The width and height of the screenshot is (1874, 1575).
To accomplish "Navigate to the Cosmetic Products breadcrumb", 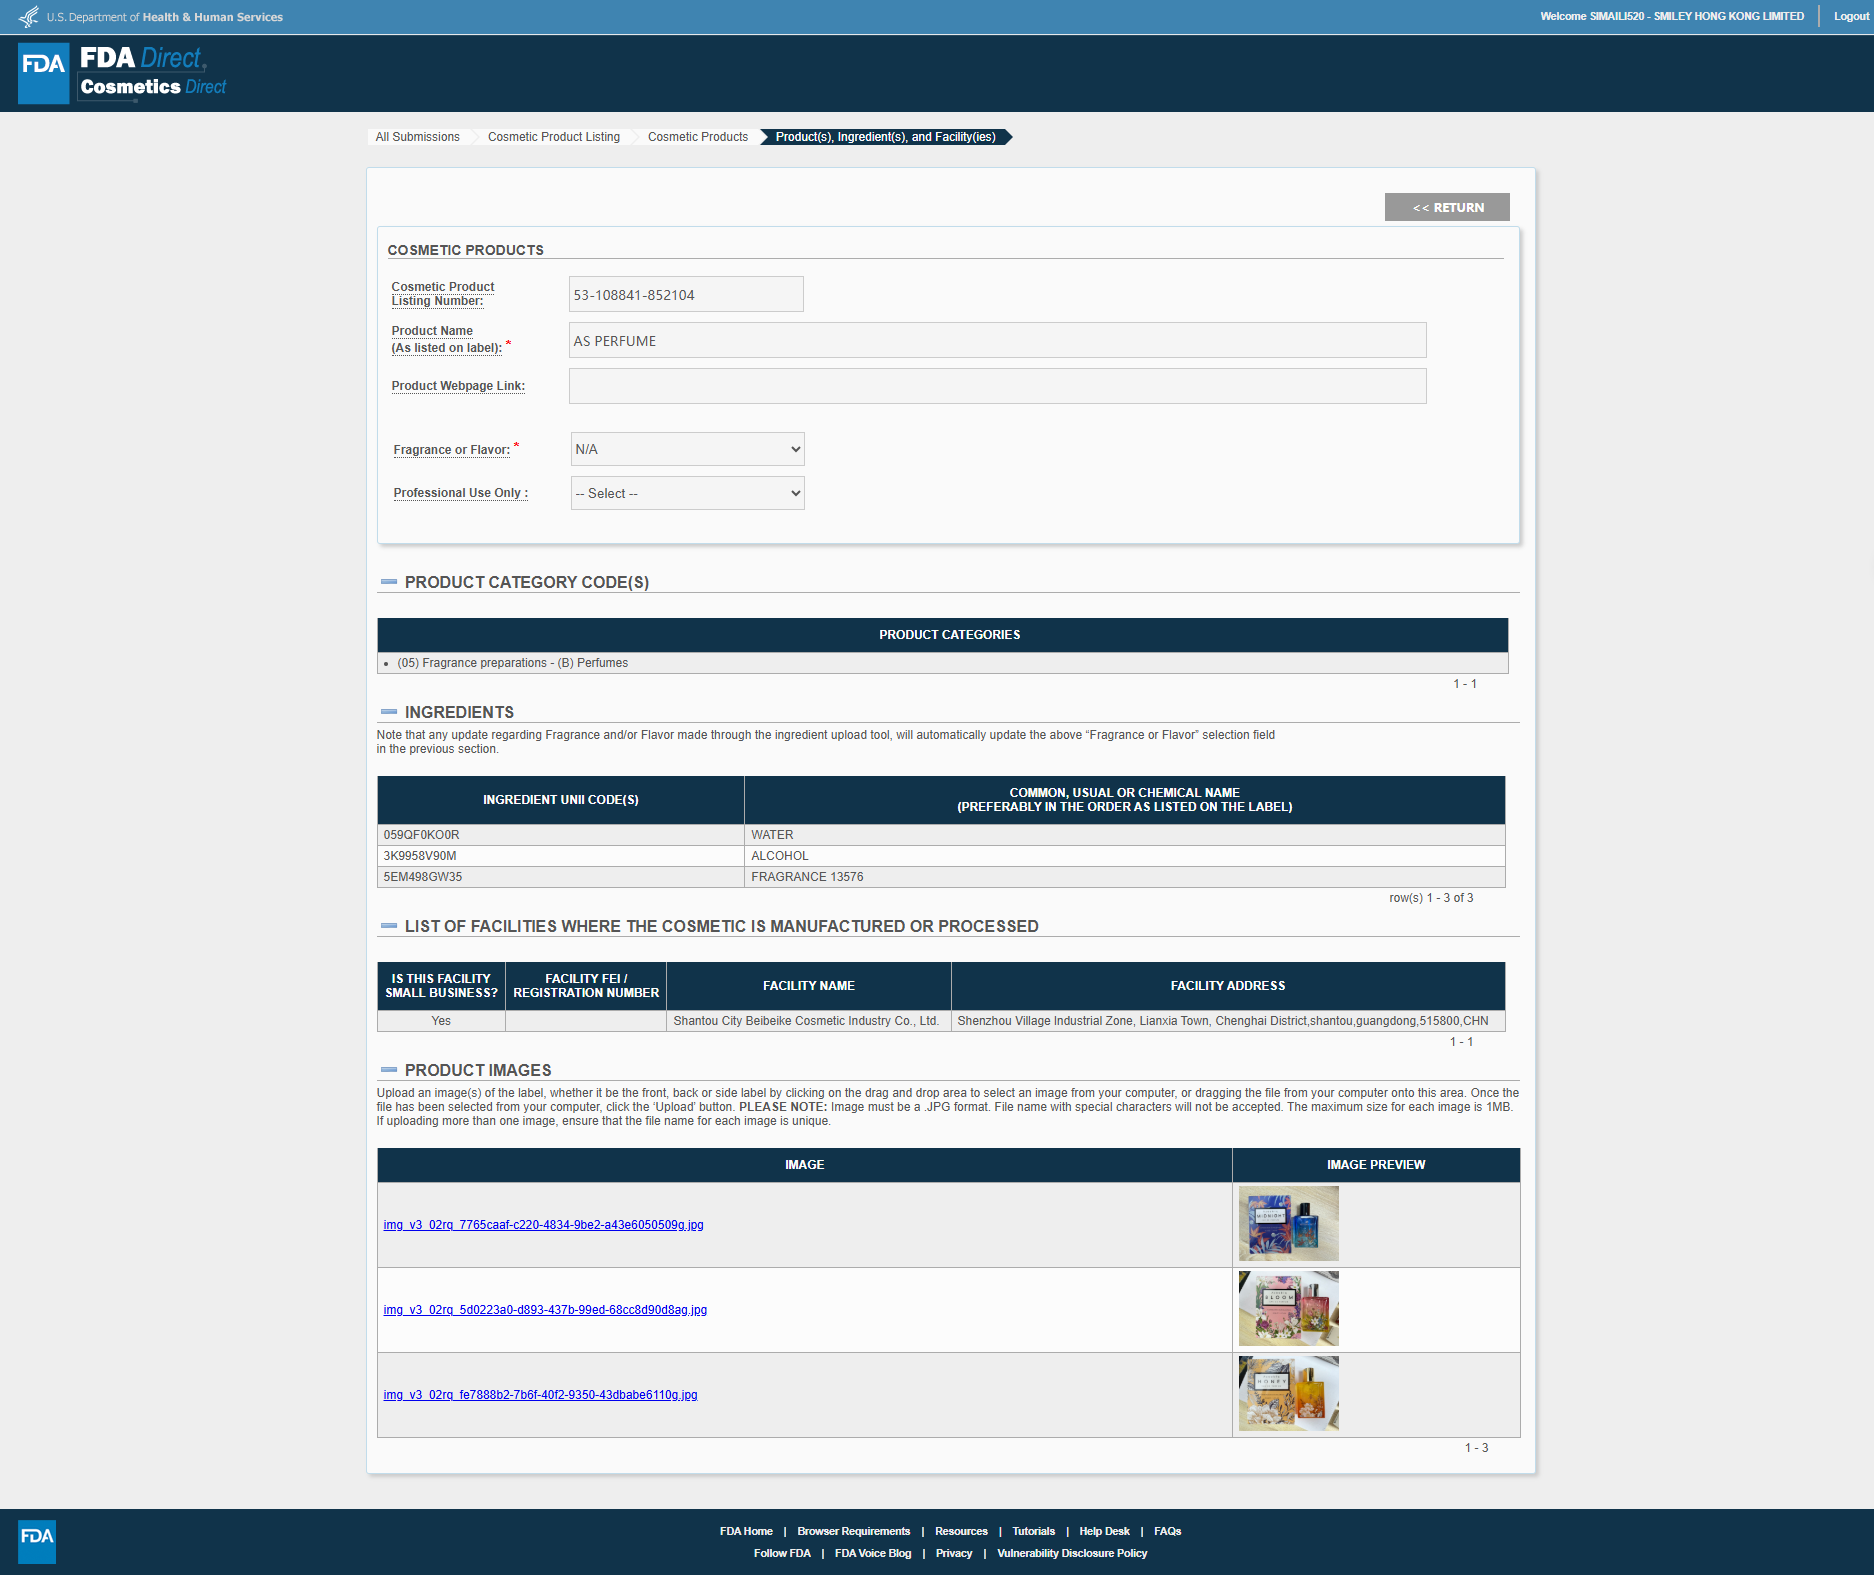I will click(x=697, y=137).
